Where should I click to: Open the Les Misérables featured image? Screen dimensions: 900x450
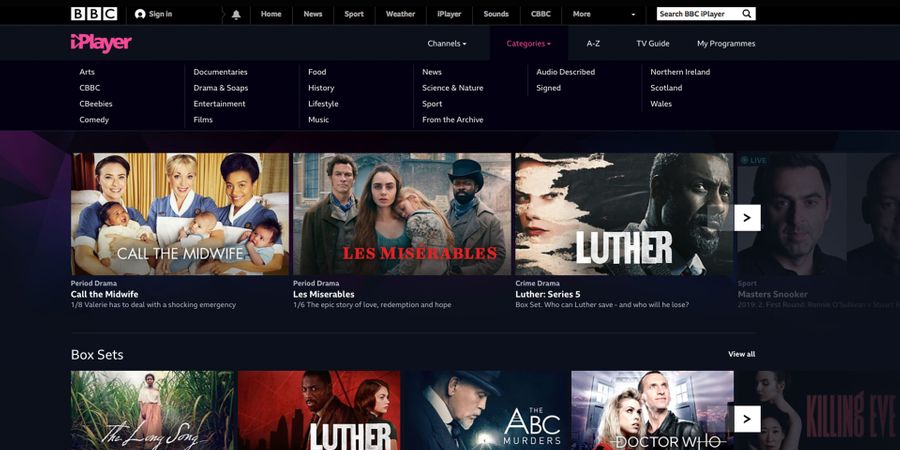click(x=402, y=214)
